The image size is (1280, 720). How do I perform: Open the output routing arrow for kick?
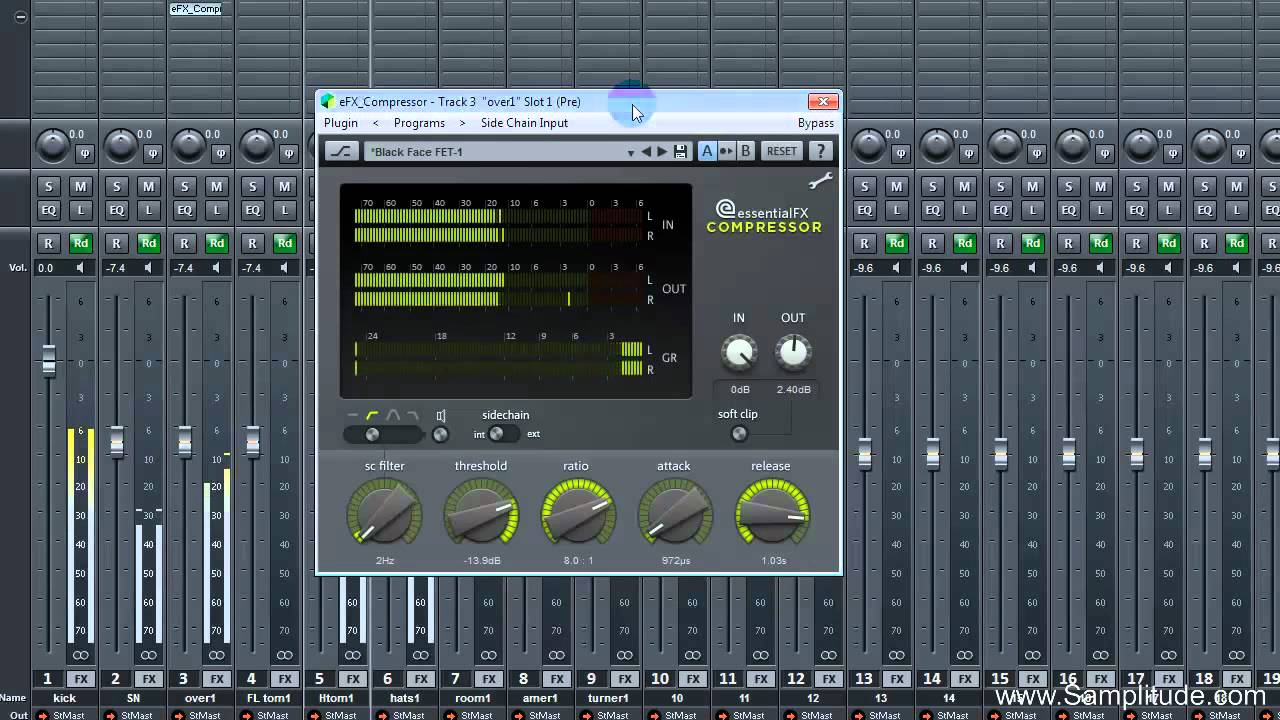[41, 714]
